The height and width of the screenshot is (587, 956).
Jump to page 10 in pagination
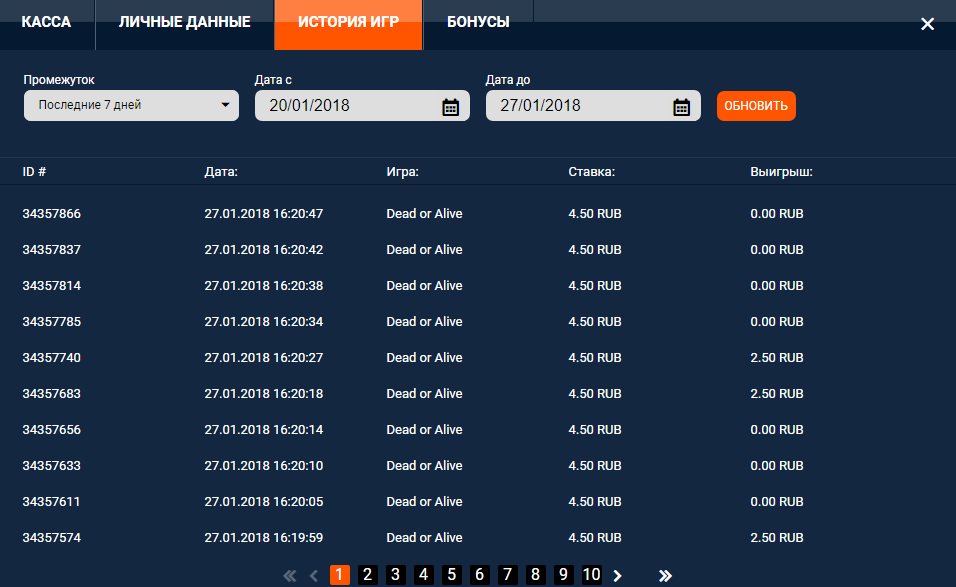click(591, 574)
